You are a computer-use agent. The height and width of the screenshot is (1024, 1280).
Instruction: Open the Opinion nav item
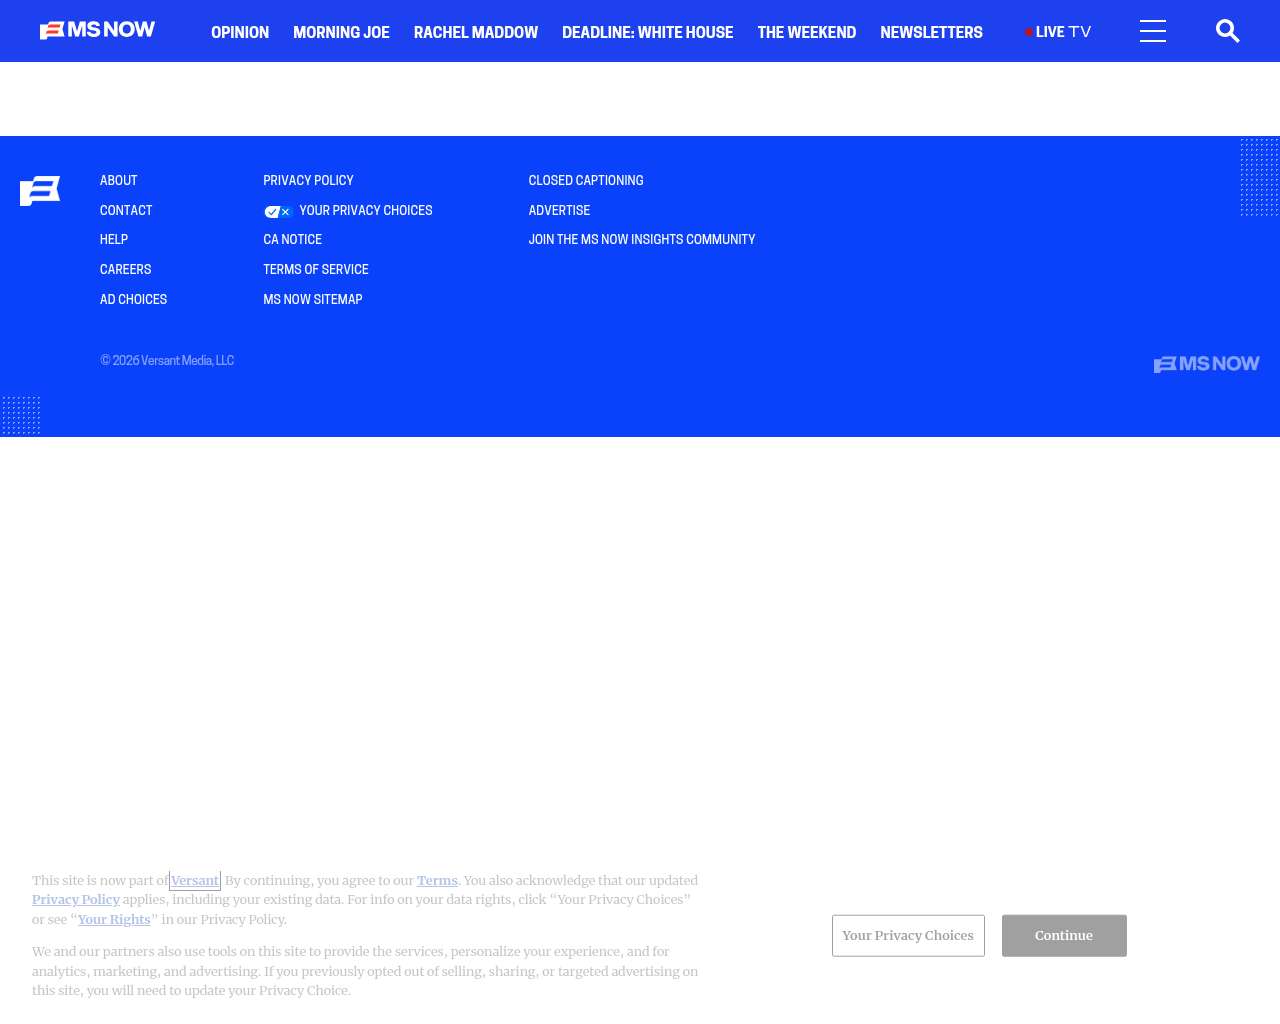(240, 32)
